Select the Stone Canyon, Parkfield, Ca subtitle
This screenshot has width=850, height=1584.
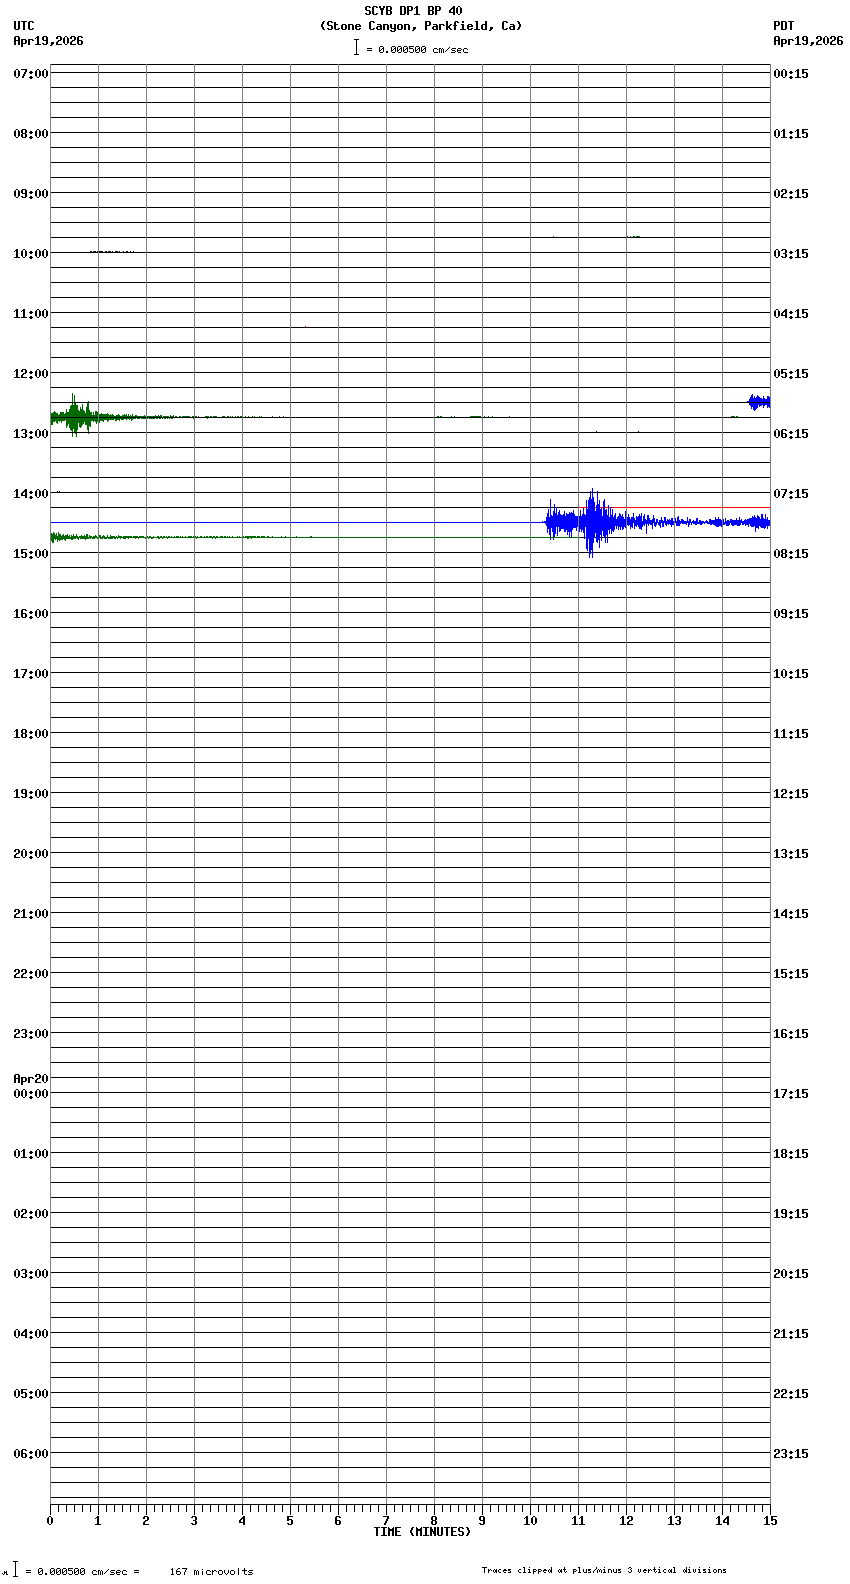tap(421, 26)
